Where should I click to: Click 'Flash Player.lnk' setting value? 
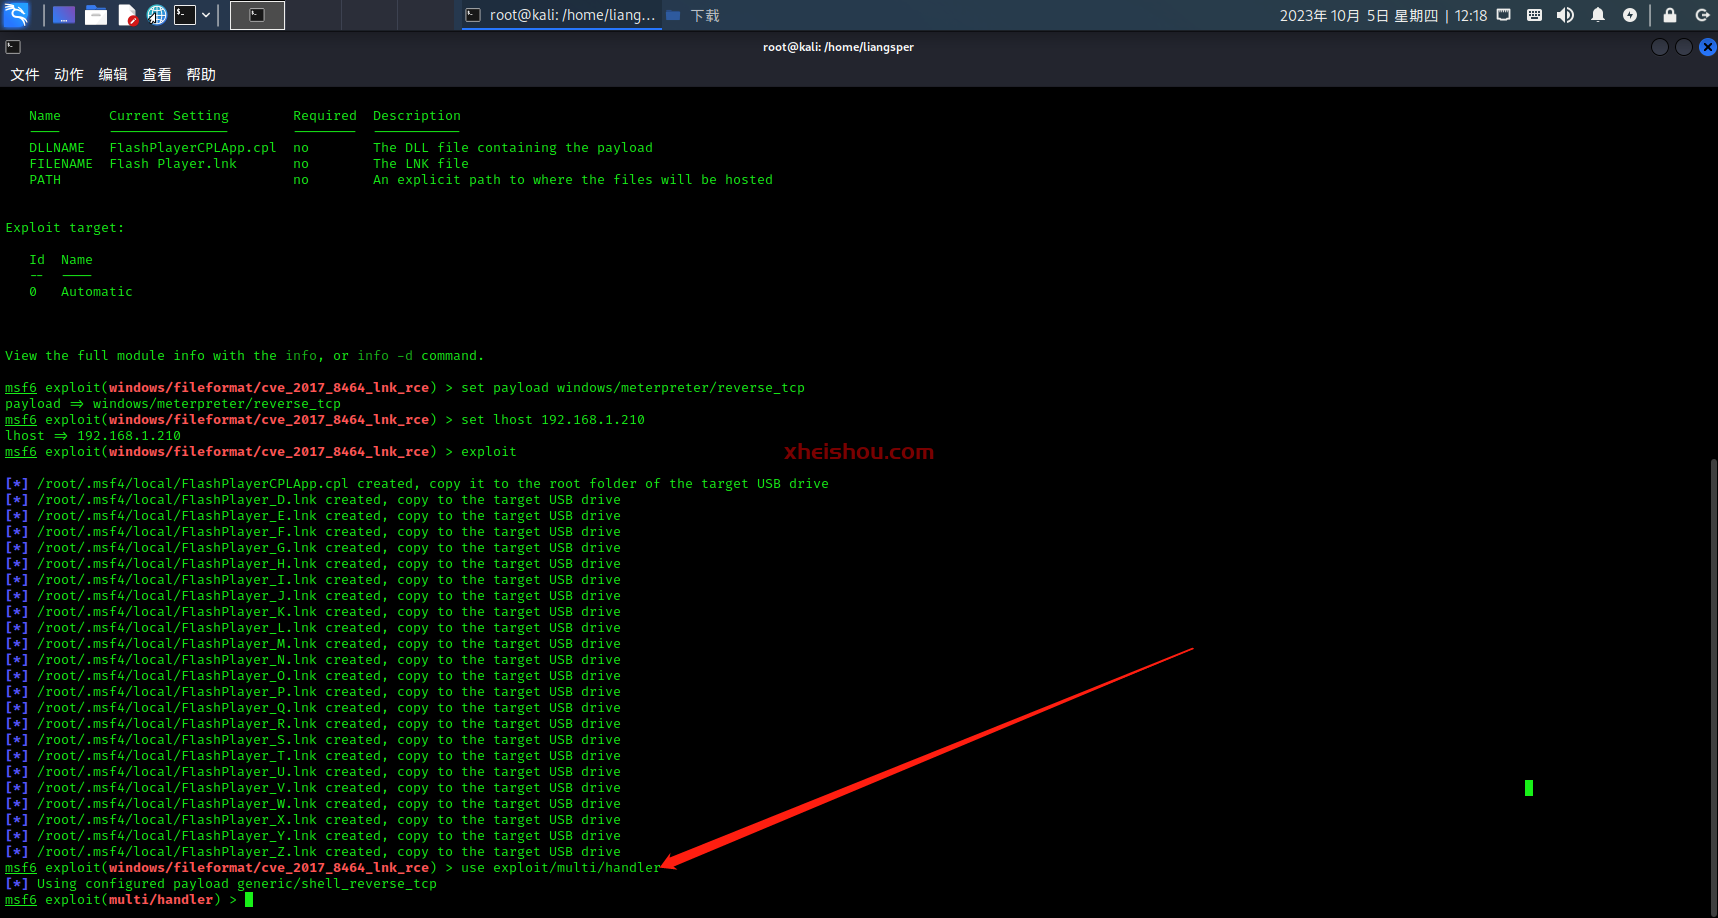pyautogui.click(x=173, y=164)
